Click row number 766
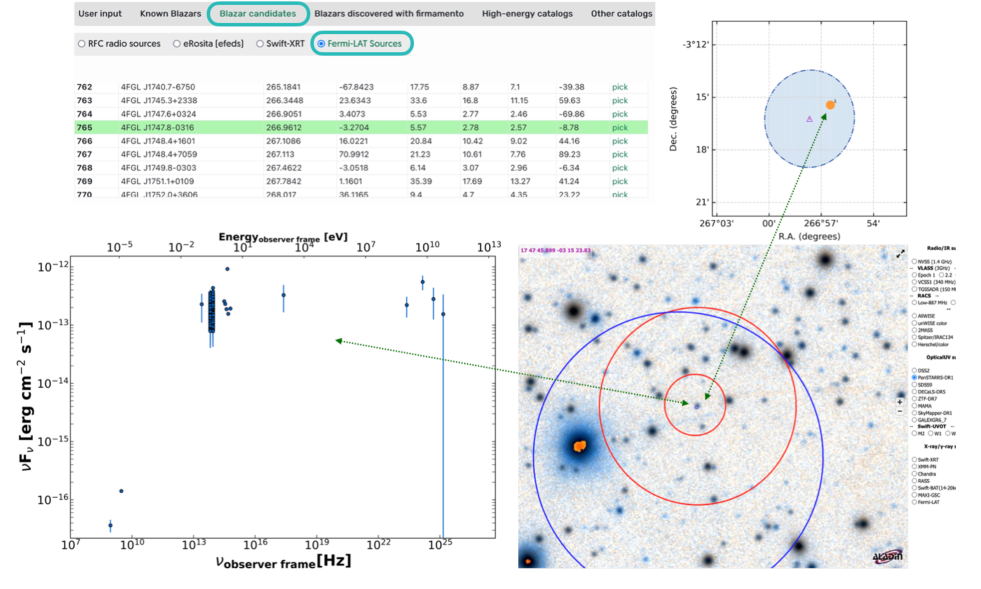Screen dimensions: 981x589 pyautogui.click(x=84, y=141)
